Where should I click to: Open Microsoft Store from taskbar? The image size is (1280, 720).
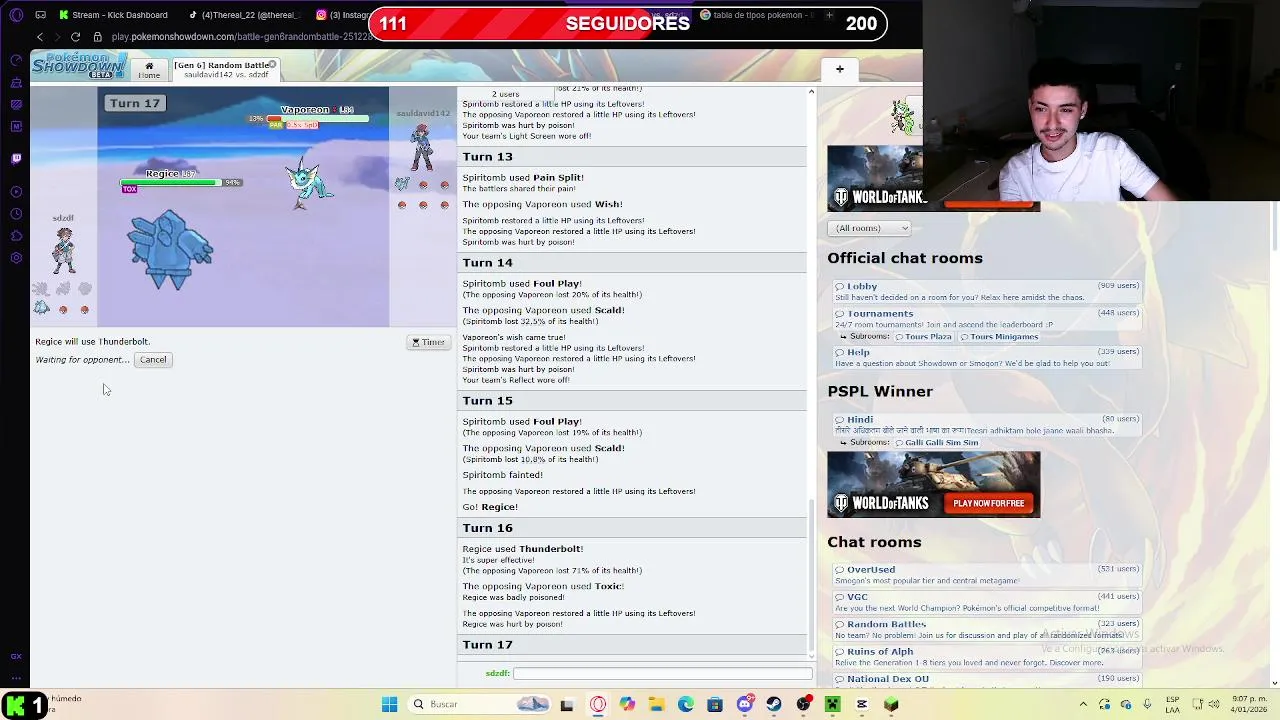(714, 704)
